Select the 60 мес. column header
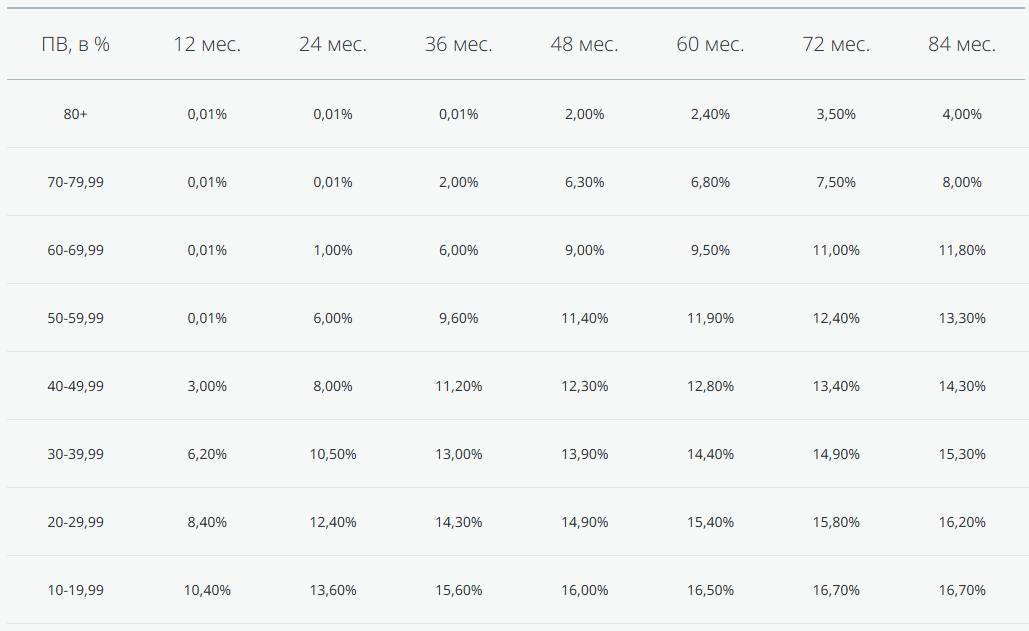 pyautogui.click(x=710, y=45)
